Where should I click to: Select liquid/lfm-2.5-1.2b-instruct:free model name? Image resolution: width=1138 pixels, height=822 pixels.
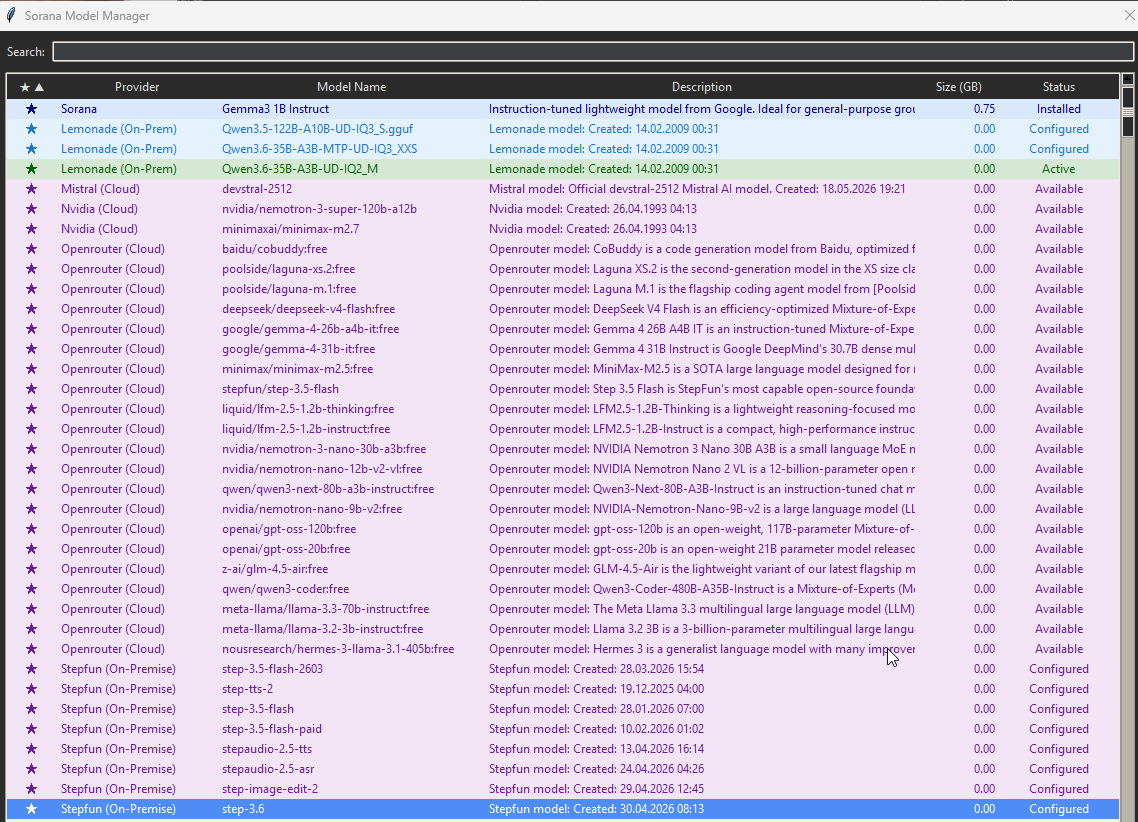click(x=306, y=429)
